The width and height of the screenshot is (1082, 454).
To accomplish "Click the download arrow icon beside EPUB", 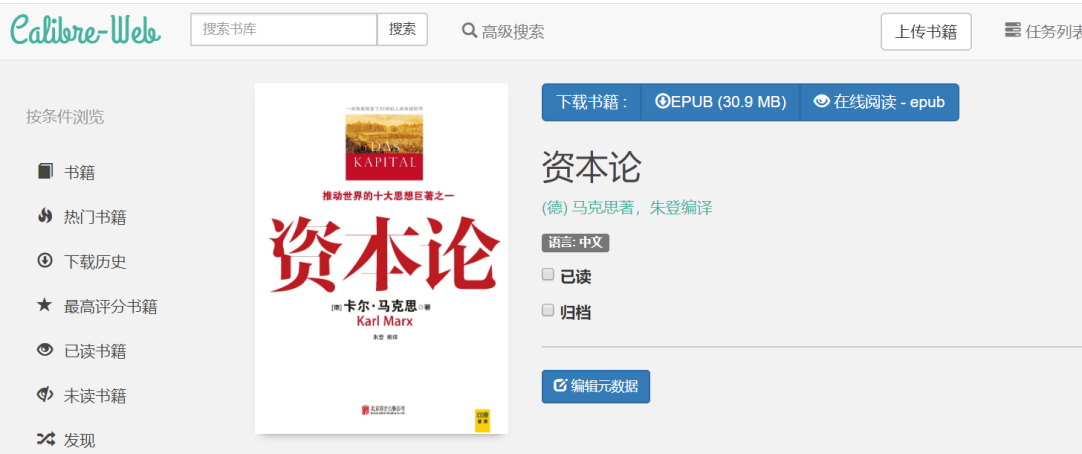I will [x=662, y=101].
